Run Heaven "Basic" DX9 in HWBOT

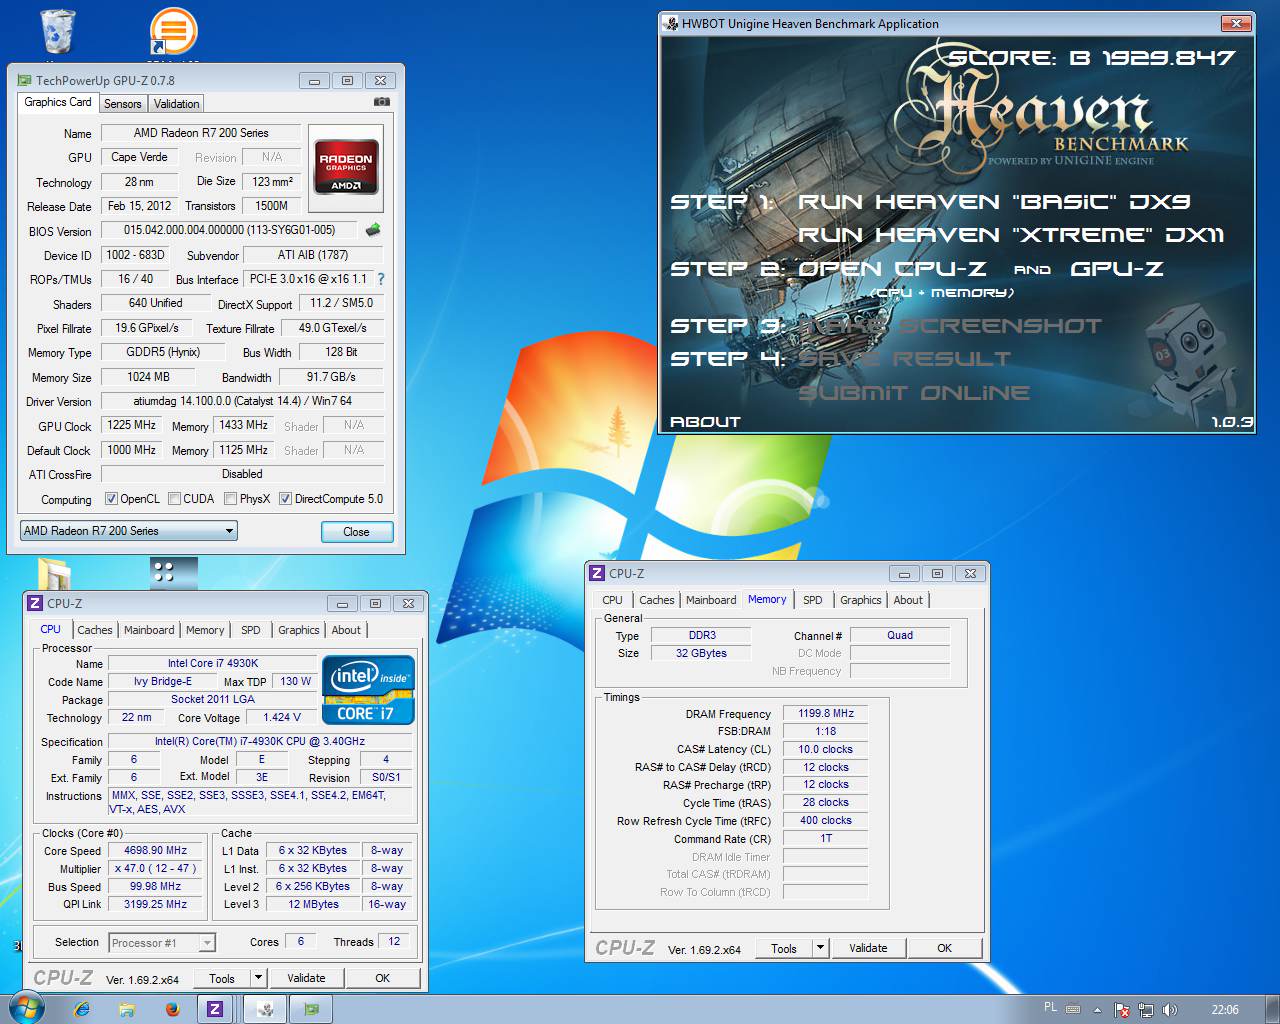point(994,201)
